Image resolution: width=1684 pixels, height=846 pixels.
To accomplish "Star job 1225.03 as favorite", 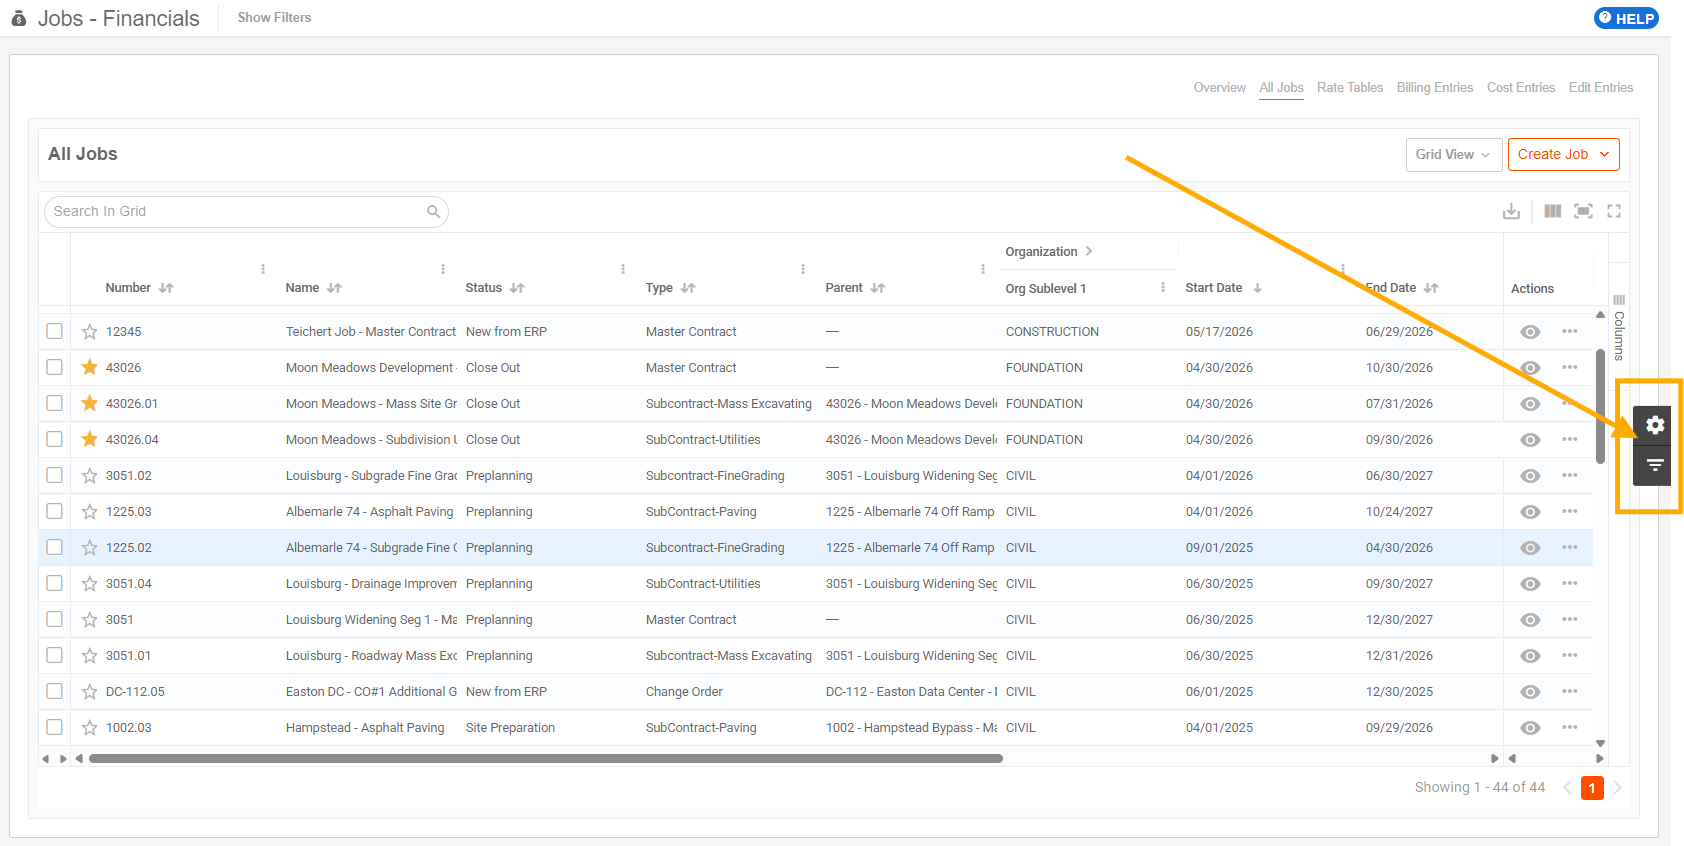I will click(x=89, y=511).
